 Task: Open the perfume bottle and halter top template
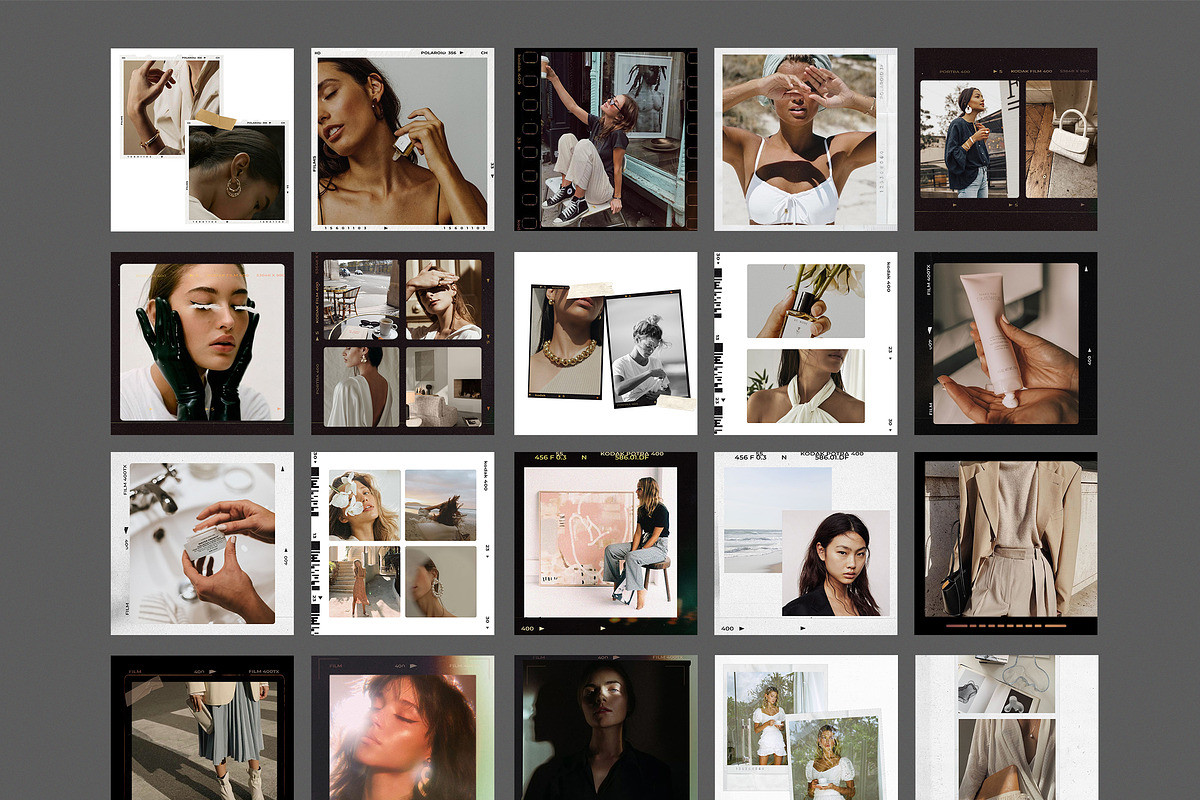point(805,343)
